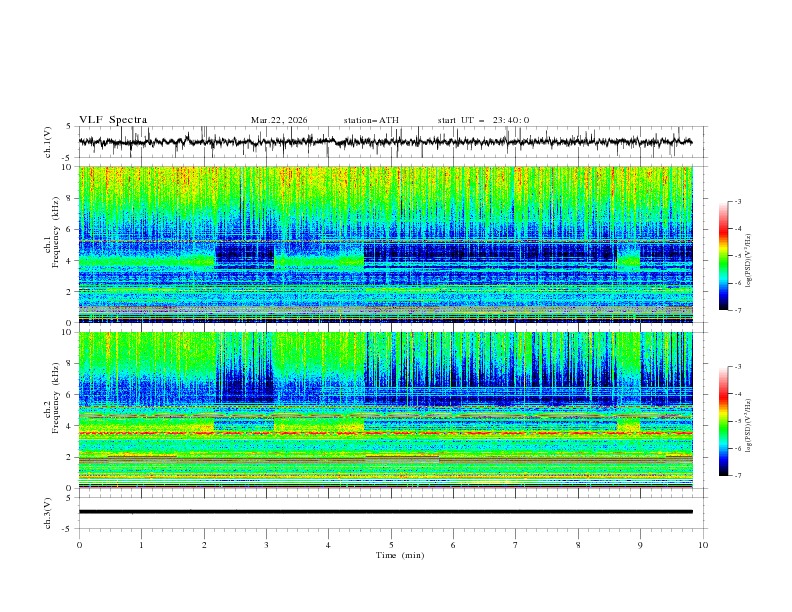Click the "-3" label on lower color bar
The height and width of the screenshot is (612, 792).
[x=738, y=367]
